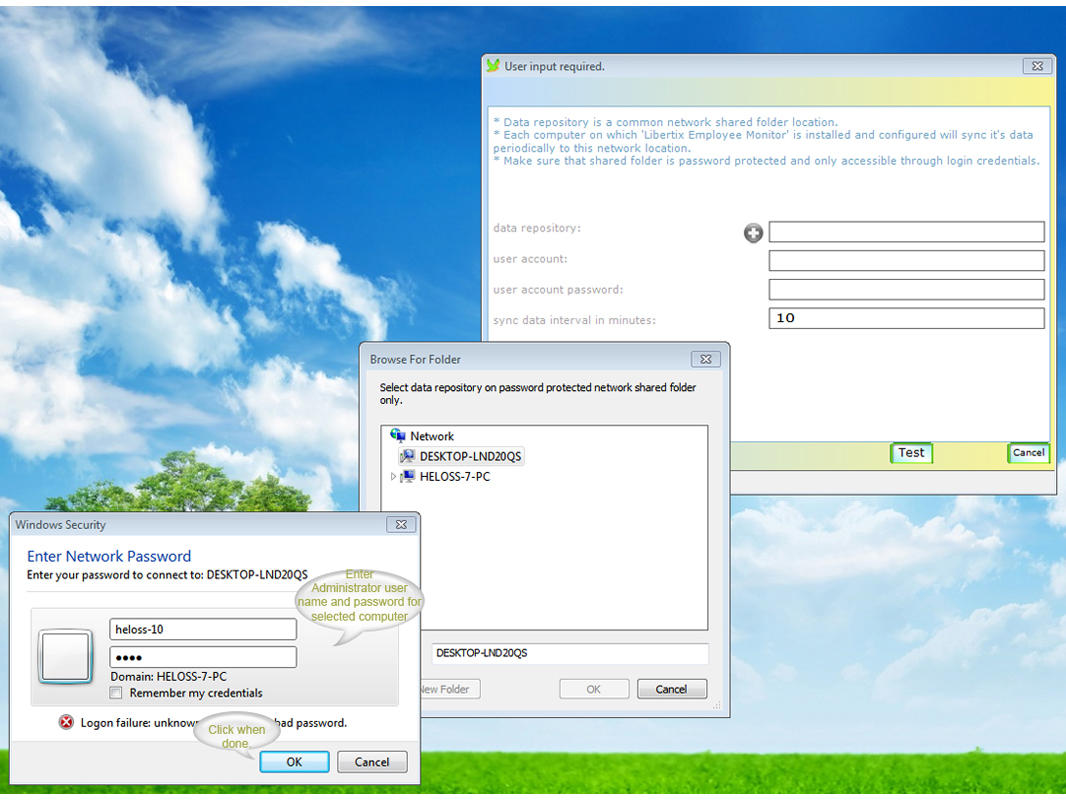This screenshot has height=800, width=1066.
Task: Click the HELOSS-7-PC computer icon
Action: pos(407,476)
